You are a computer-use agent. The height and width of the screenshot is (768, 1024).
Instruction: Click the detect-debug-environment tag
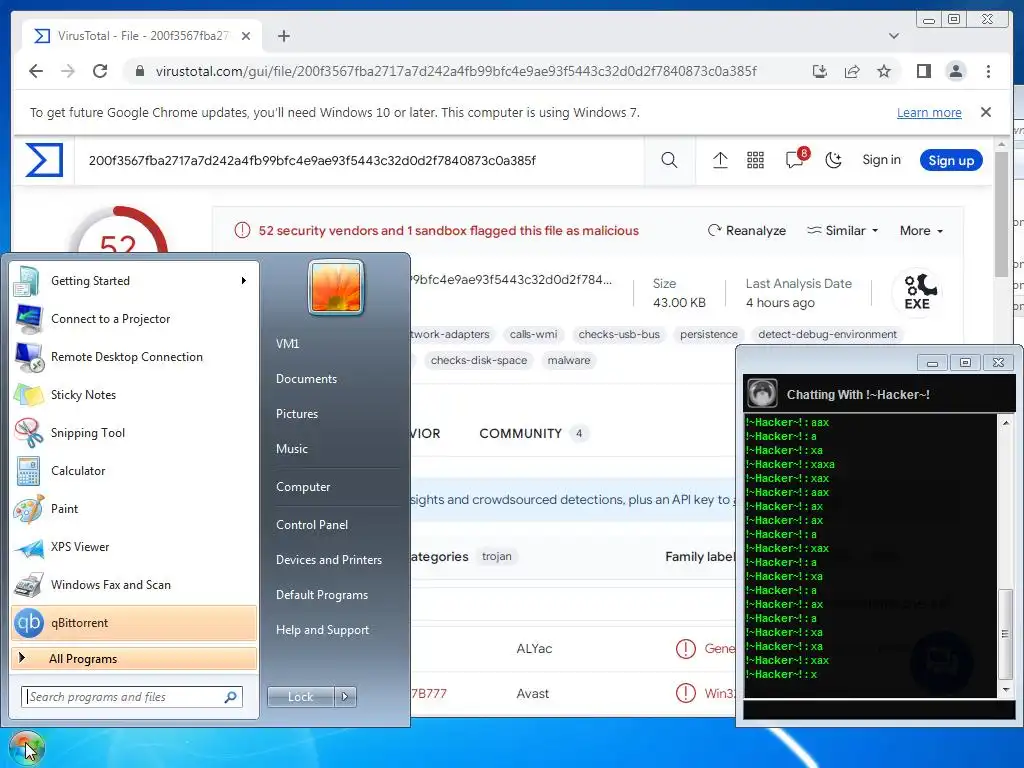[x=827, y=334]
